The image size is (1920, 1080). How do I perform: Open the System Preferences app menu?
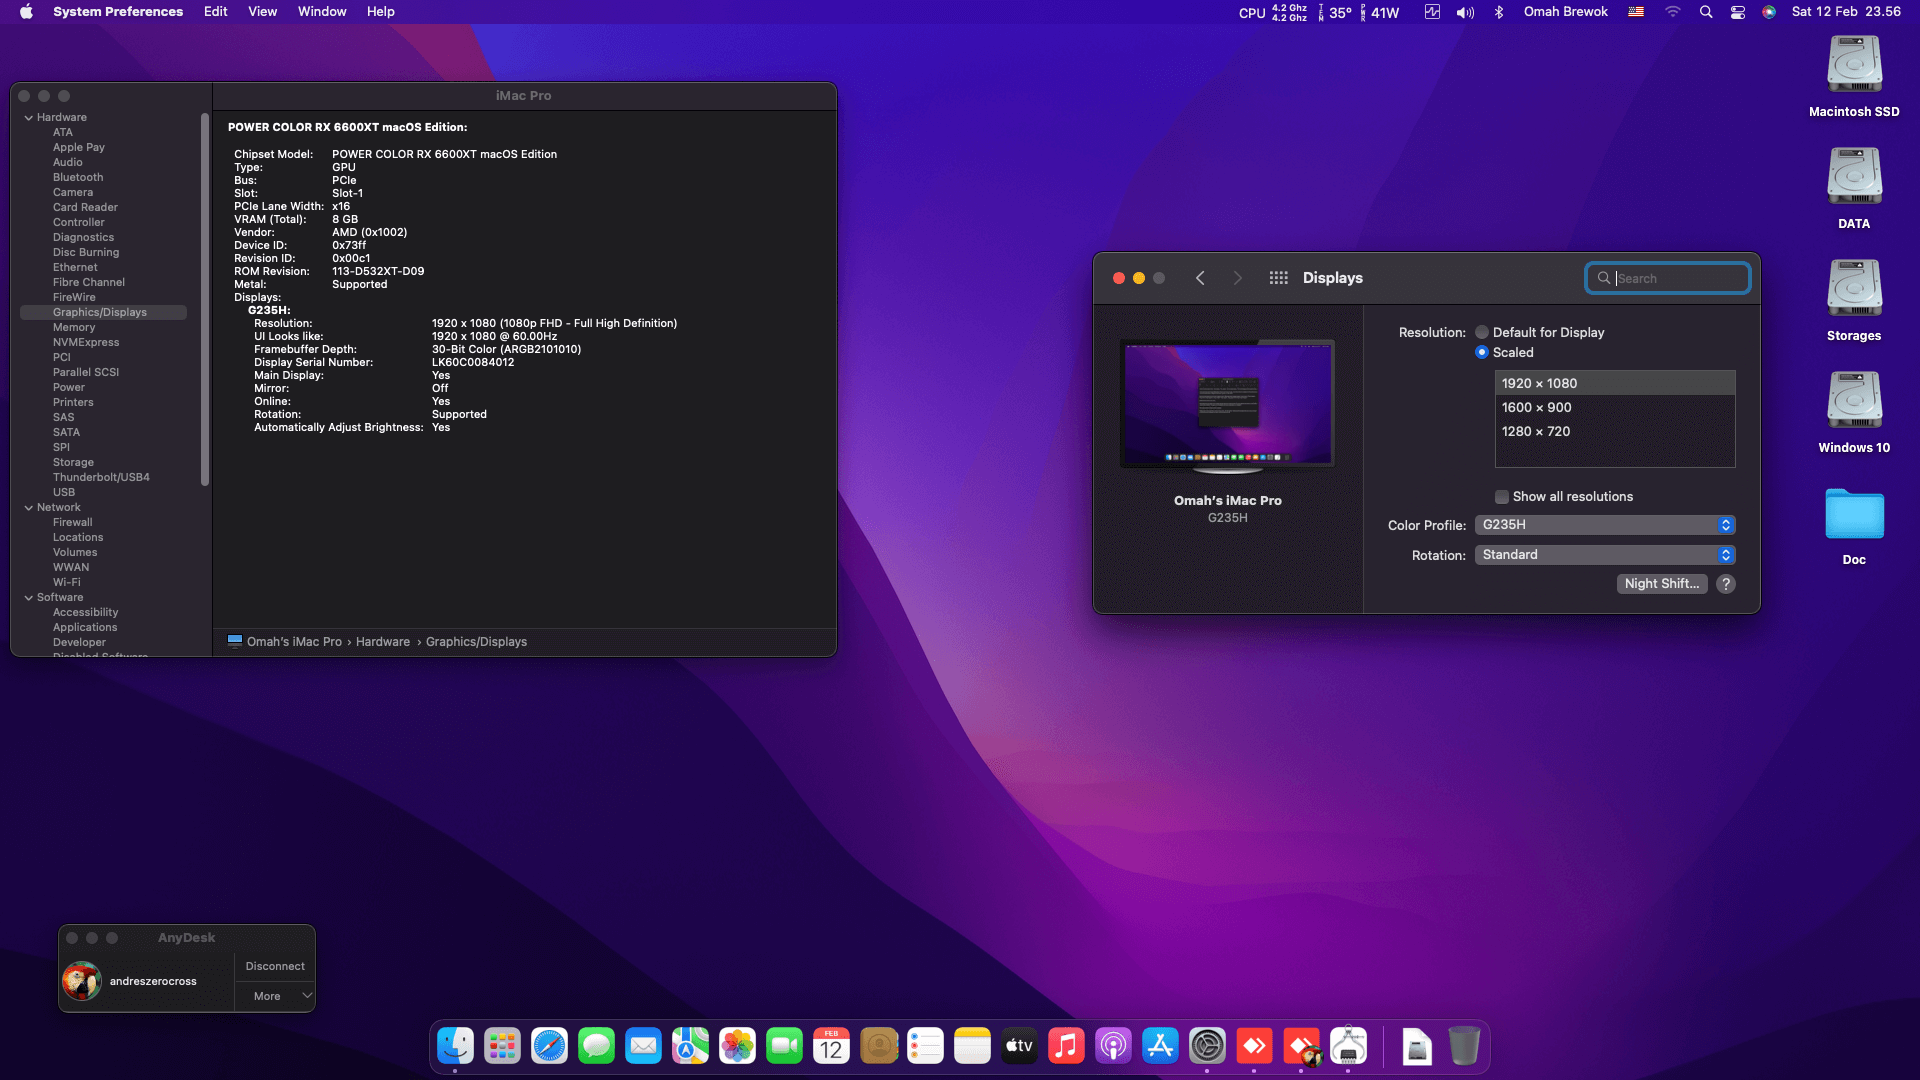[118, 12]
